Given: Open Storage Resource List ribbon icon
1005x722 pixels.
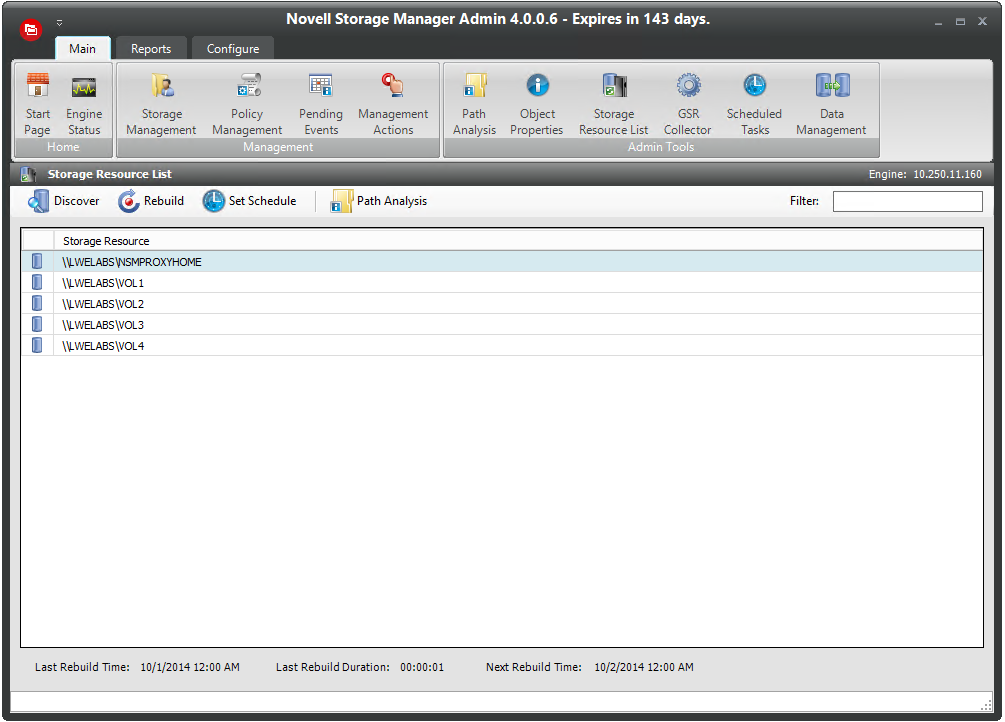Looking at the screenshot, I should pos(614,104).
